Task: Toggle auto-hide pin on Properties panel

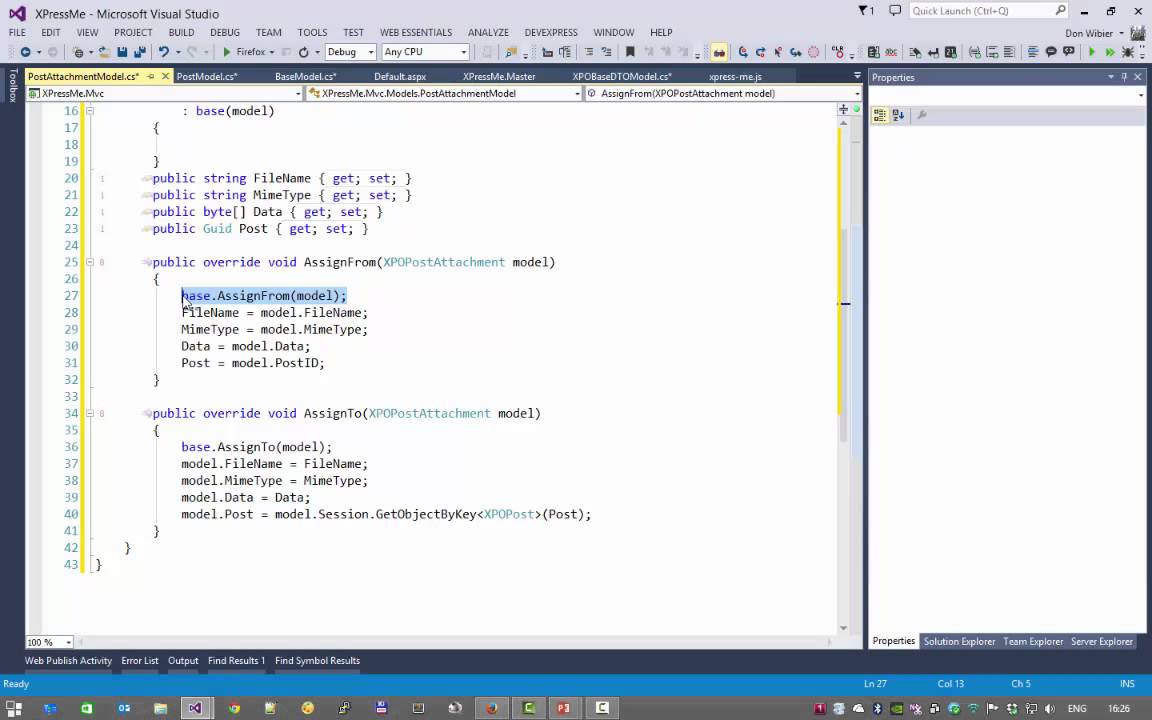Action: pos(1124,77)
